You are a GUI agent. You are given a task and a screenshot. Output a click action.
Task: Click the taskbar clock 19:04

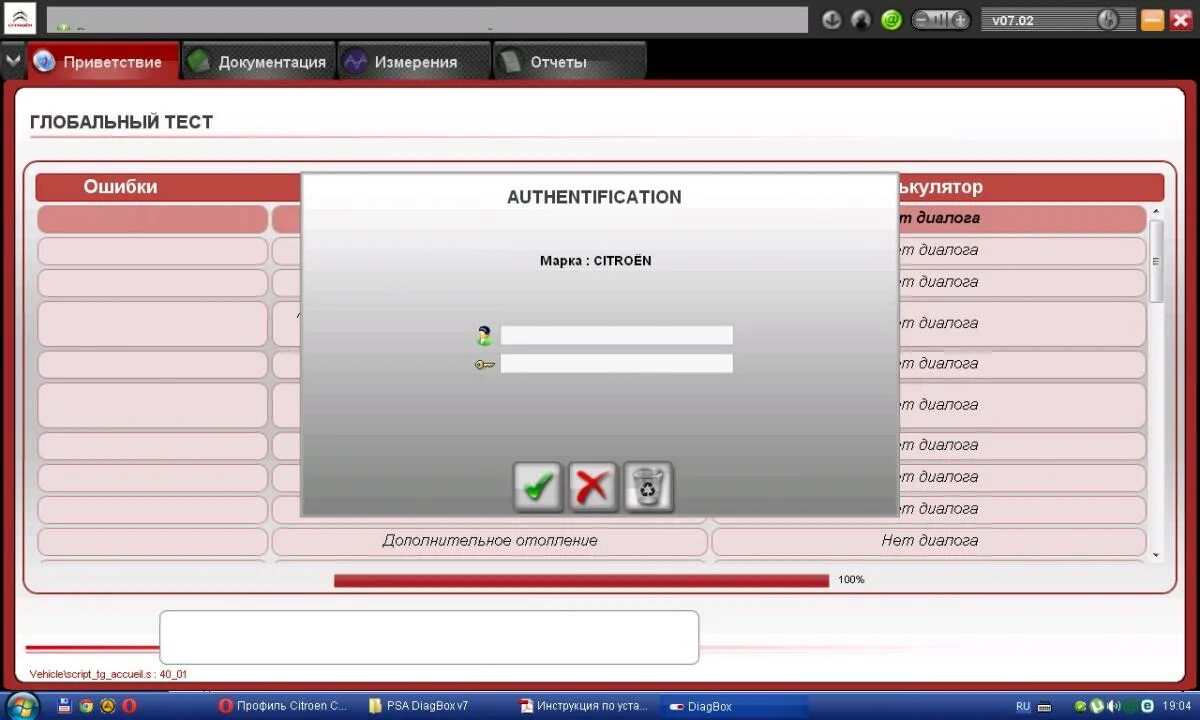point(1177,706)
